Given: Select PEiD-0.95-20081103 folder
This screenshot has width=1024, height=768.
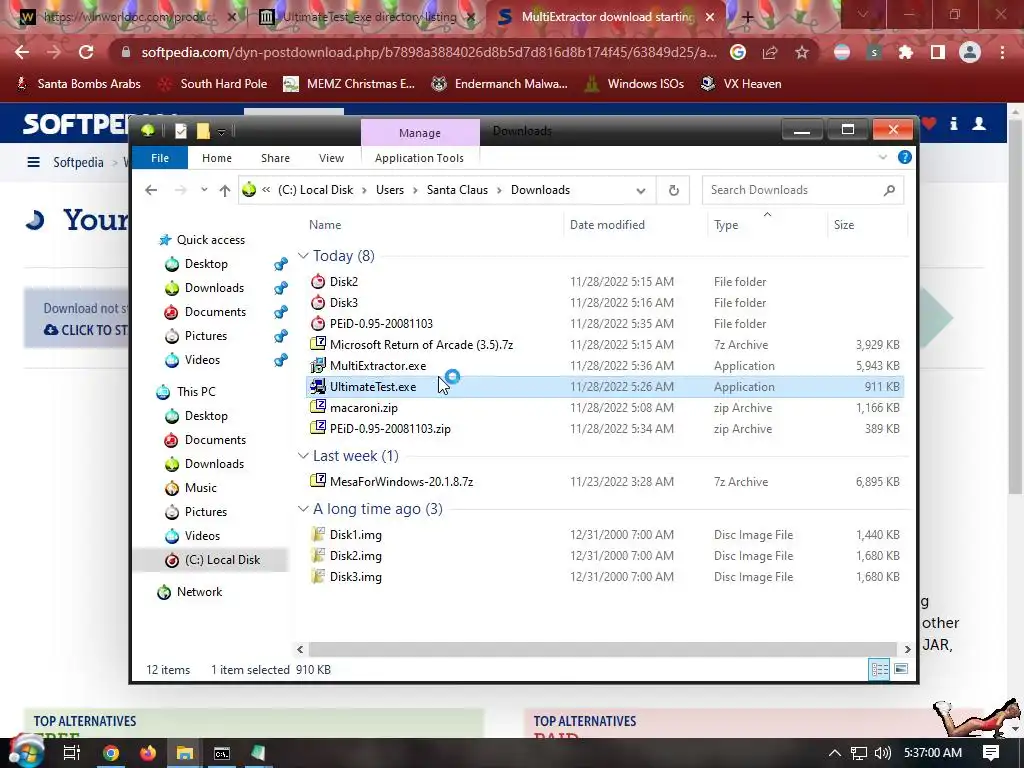Looking at the screenshot, I should (x=381, y=324).
